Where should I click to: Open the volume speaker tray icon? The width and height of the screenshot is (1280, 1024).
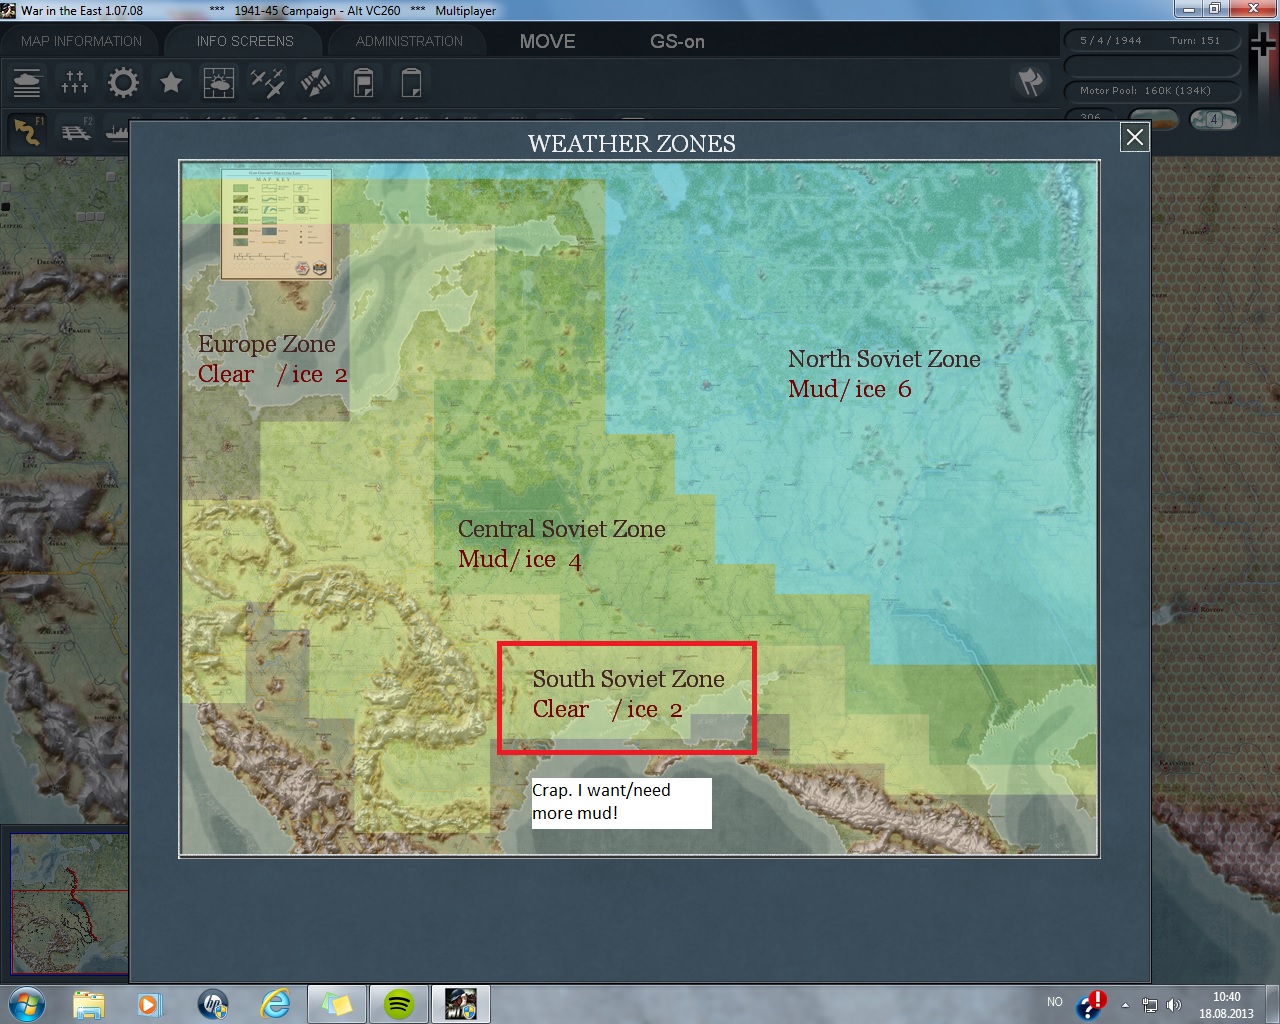[1174, 1005]
